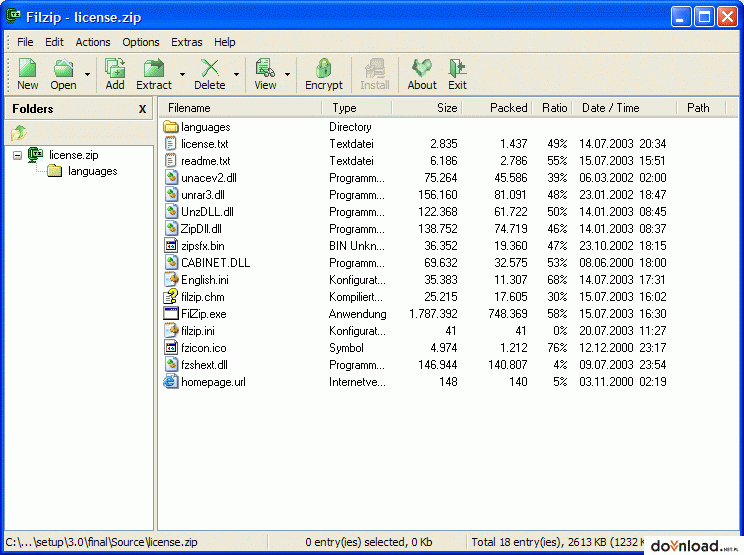The height and width of the screenshot is (555, 744).
Task: Select the CABINET.DLL file name
Action: [x=215, y=263]
